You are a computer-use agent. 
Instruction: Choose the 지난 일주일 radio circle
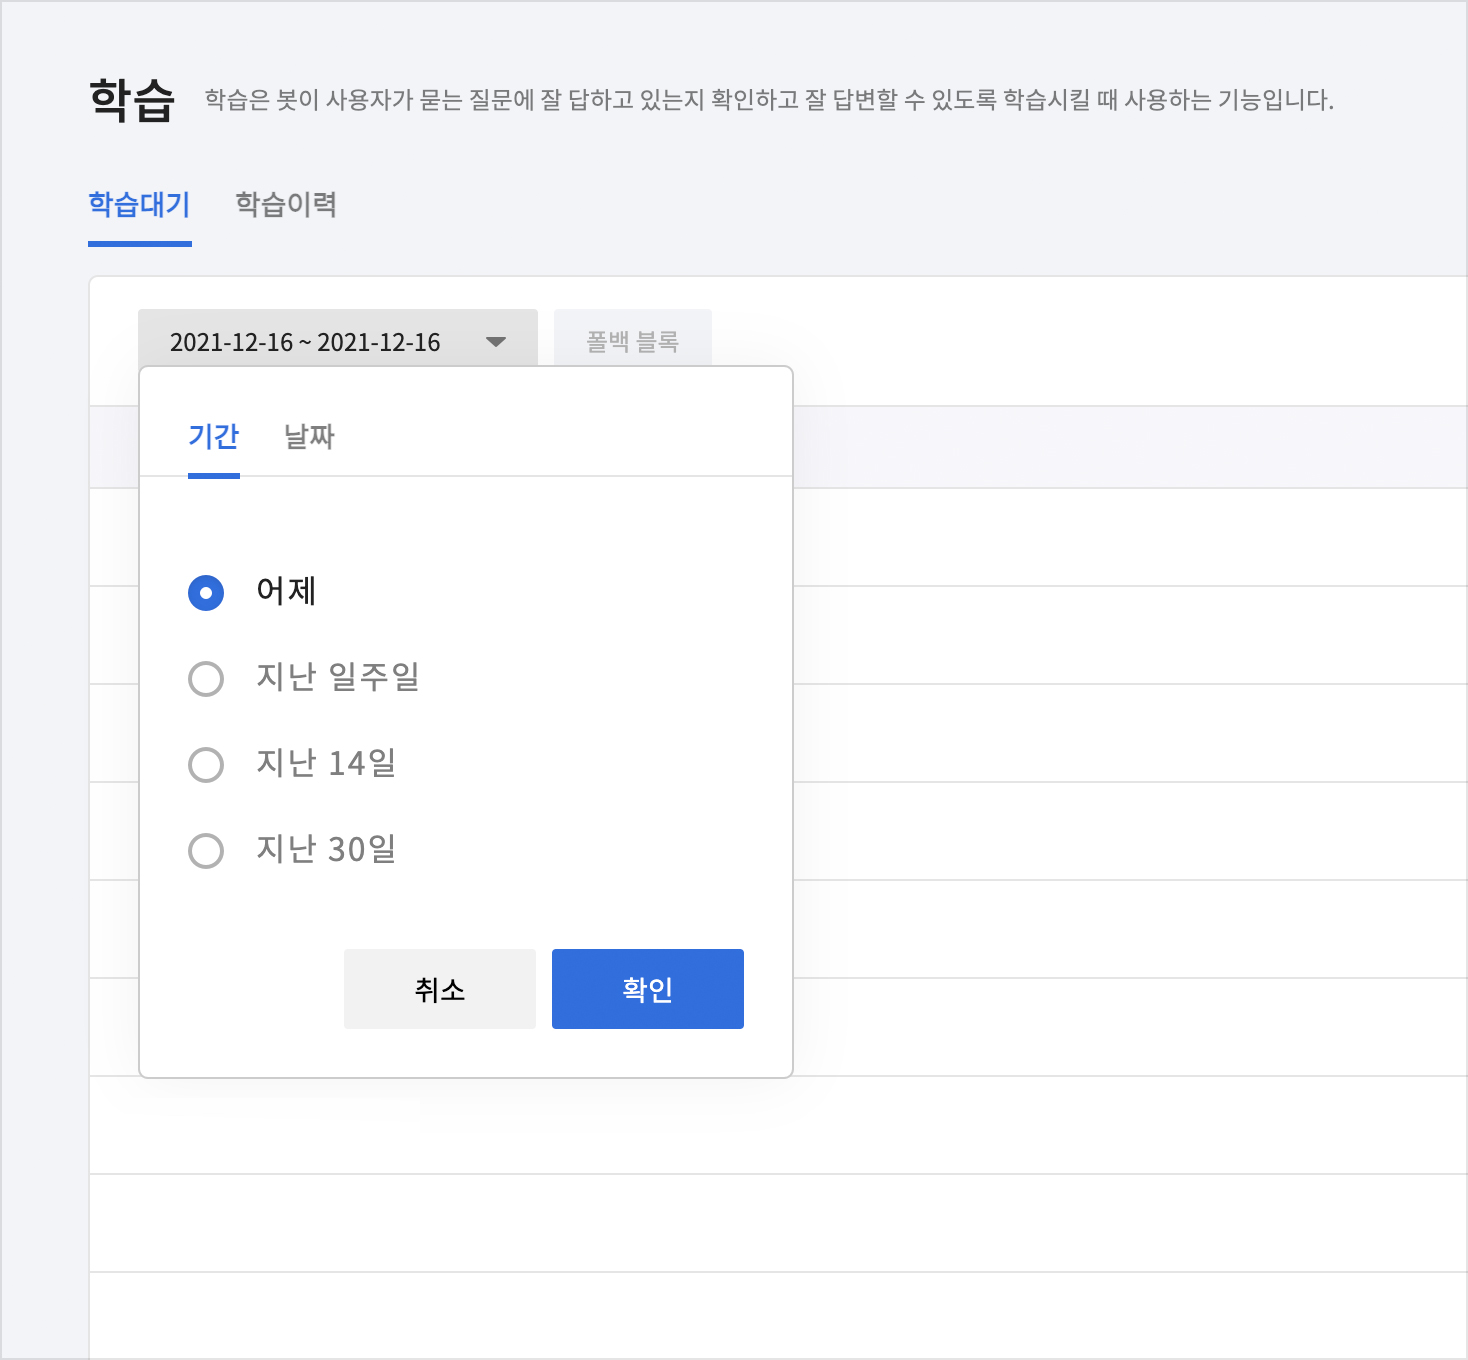point(206,679)
